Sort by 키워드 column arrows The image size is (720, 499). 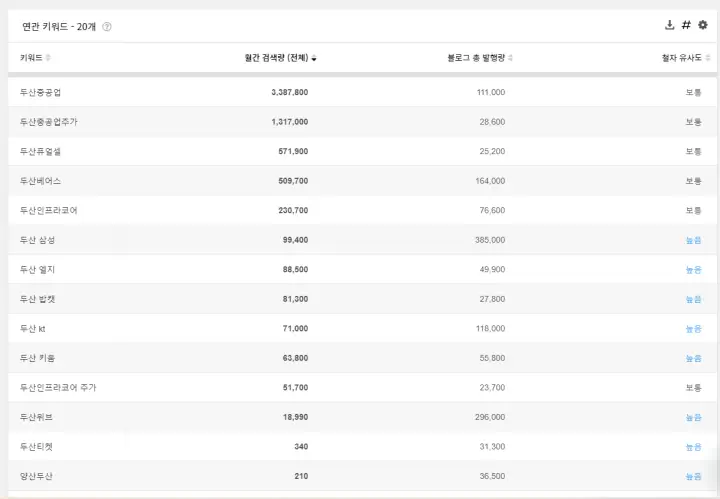point(48,58)
